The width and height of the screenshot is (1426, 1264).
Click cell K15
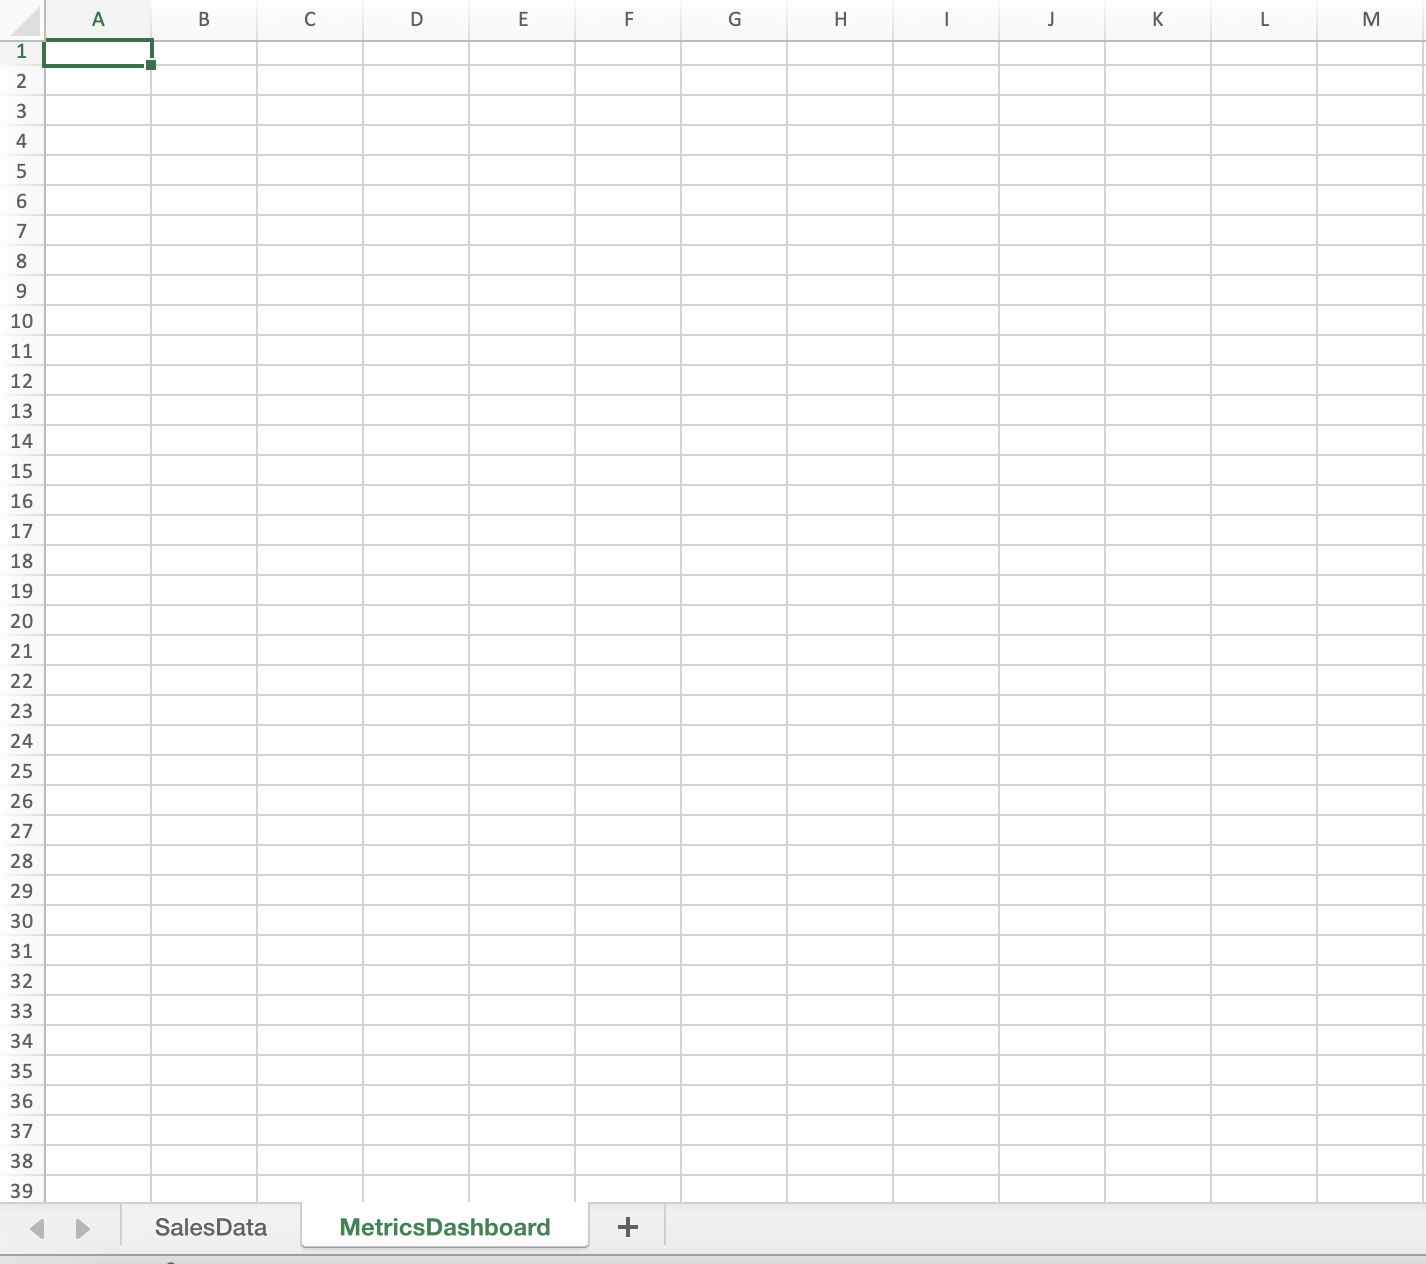pos(1157,471)
